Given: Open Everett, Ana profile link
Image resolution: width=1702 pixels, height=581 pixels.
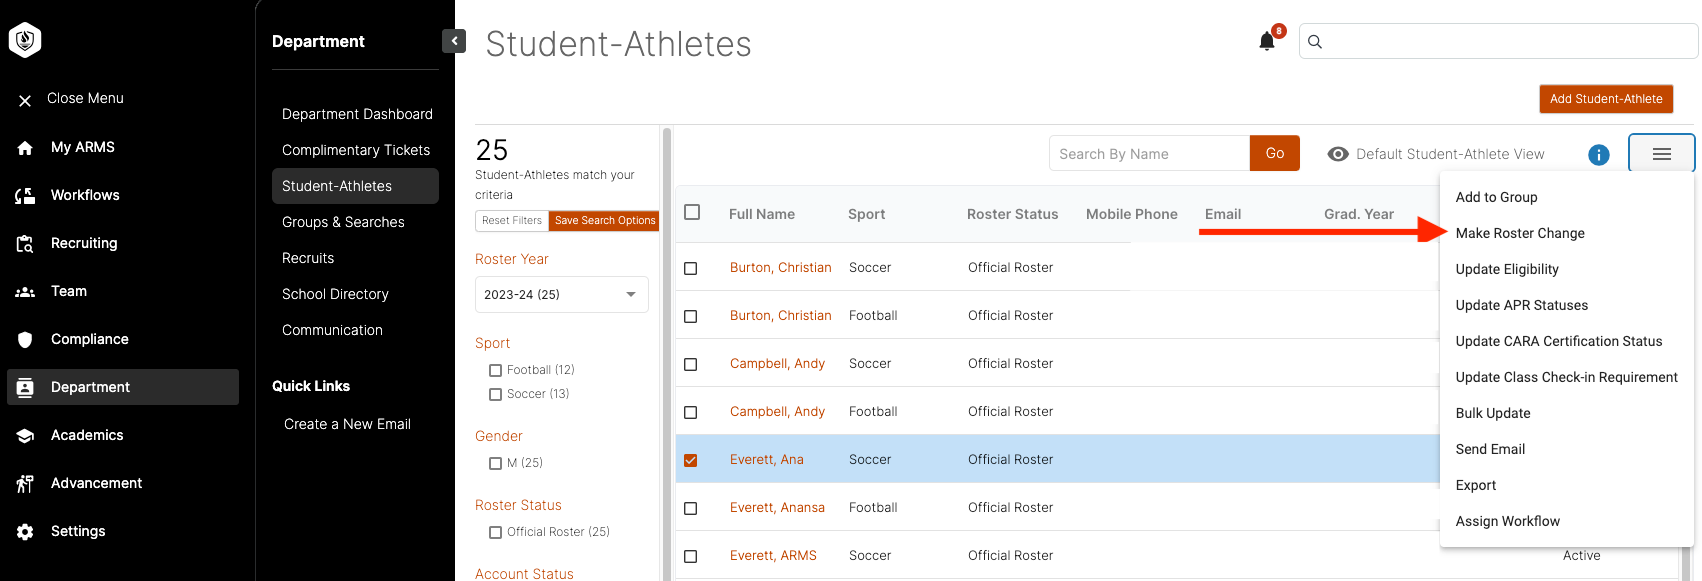Looking at the screenshot, I should 766,459.
